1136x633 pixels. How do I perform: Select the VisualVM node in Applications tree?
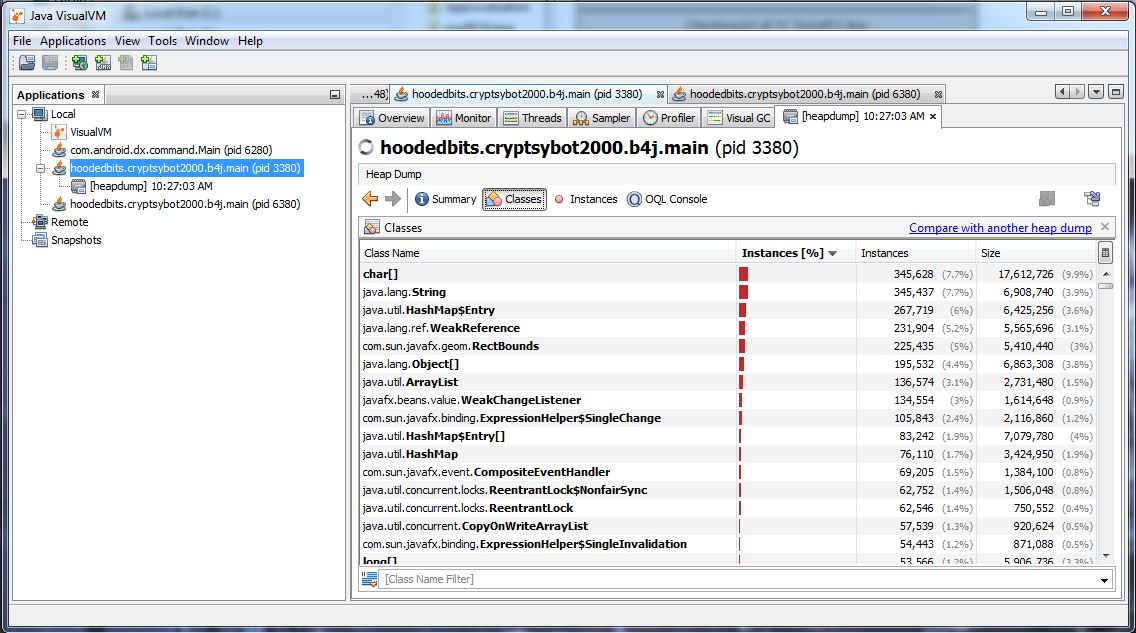[91, 132]
